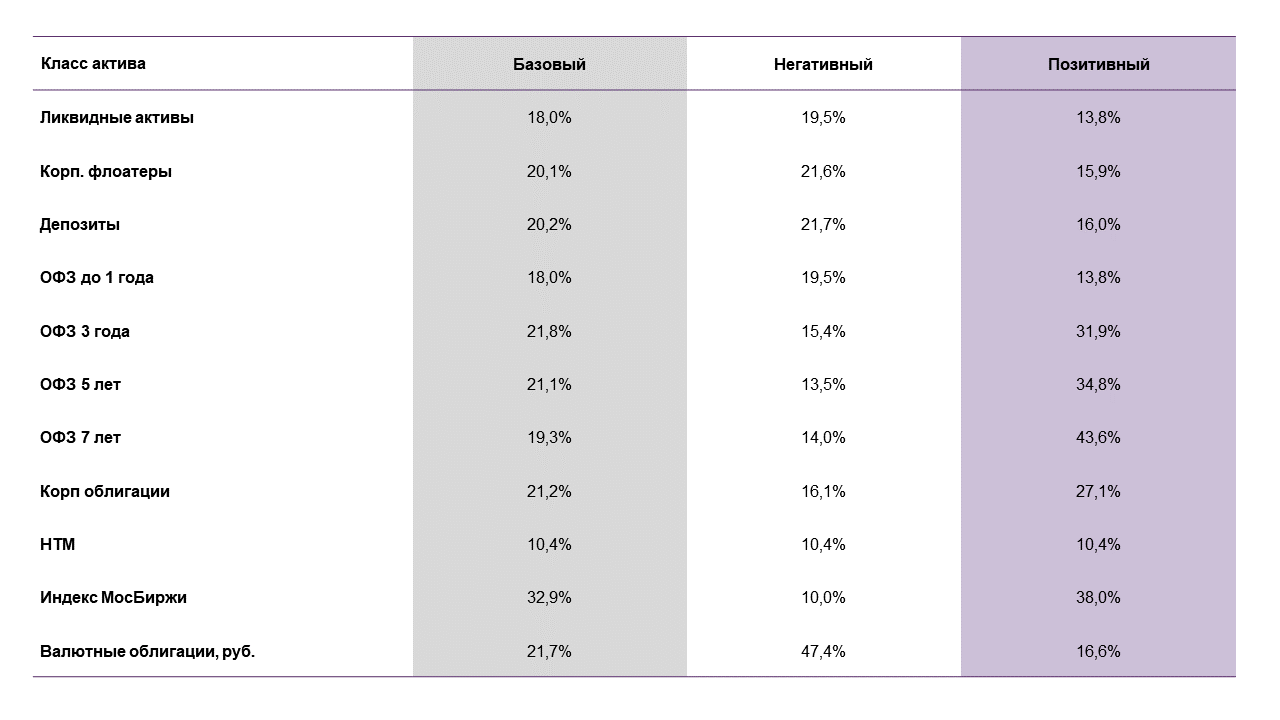The image size is (1280, 720).
Task: Click the 15,9% positive value for Корп. флоатеры
Action: 1098,171
